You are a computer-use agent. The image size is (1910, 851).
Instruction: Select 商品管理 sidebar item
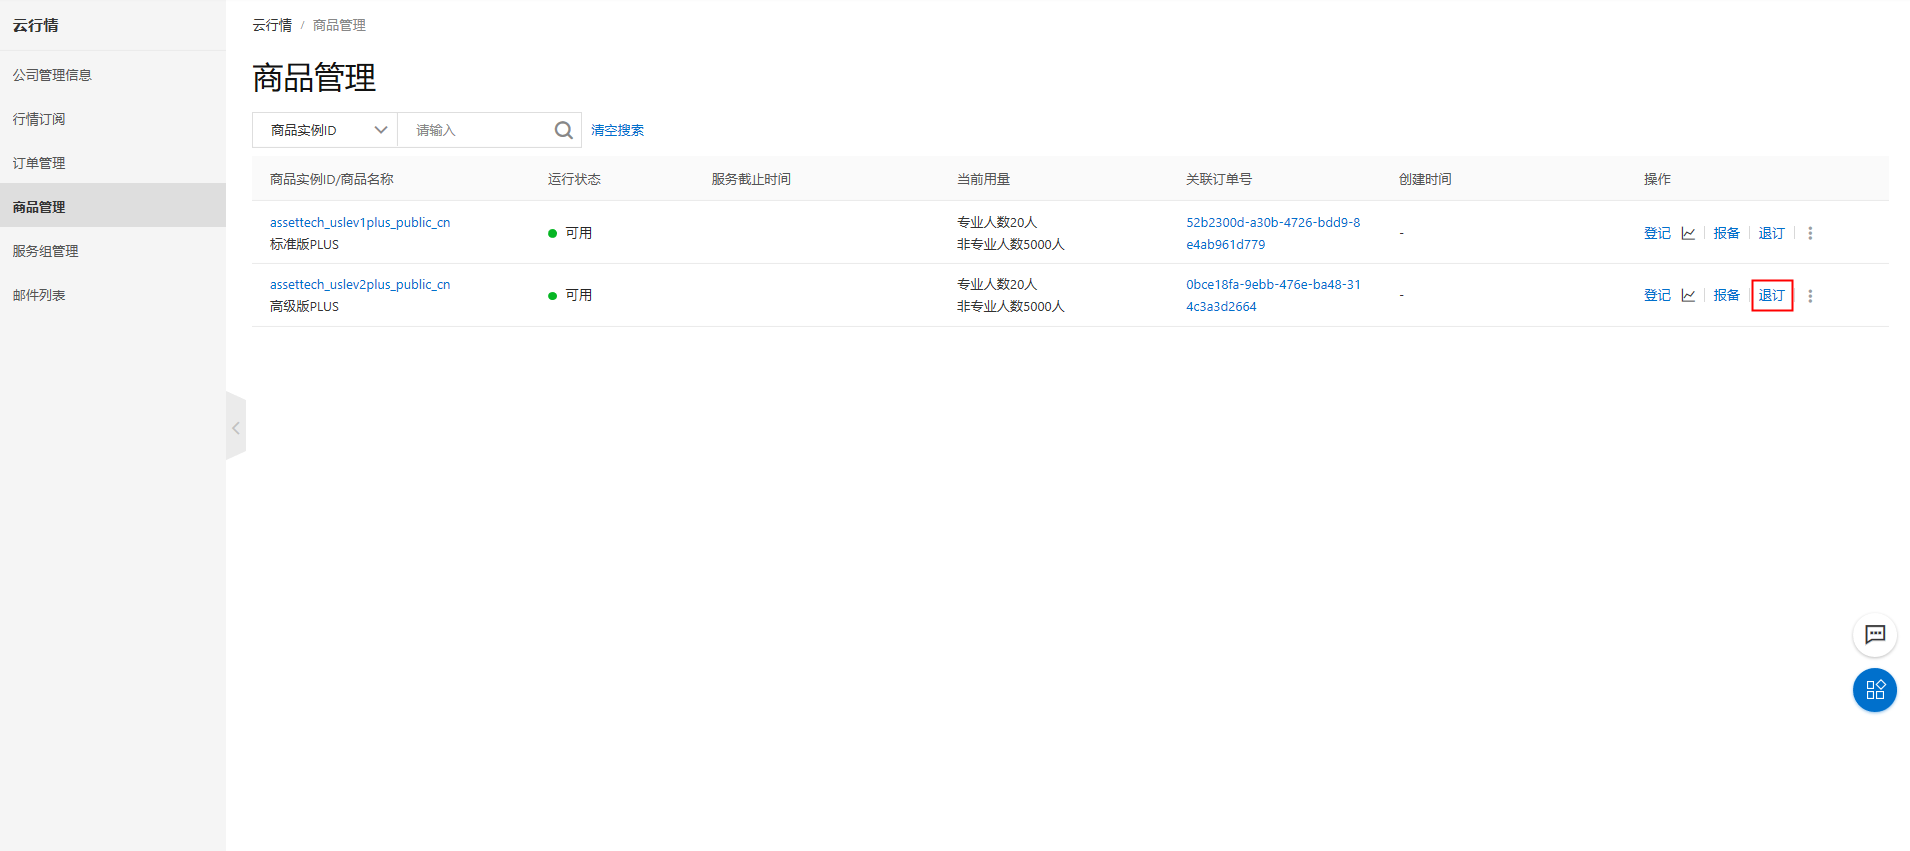coord(113,207)
